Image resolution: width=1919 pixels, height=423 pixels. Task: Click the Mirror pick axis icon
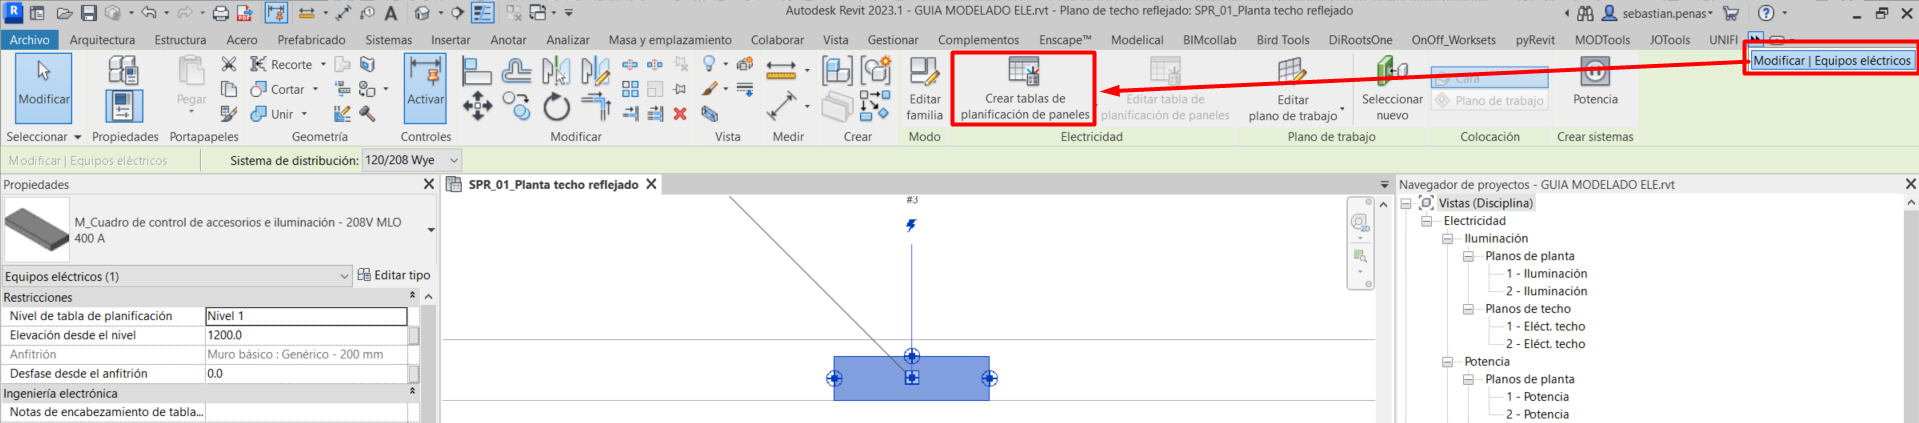[x=556, y=70]
